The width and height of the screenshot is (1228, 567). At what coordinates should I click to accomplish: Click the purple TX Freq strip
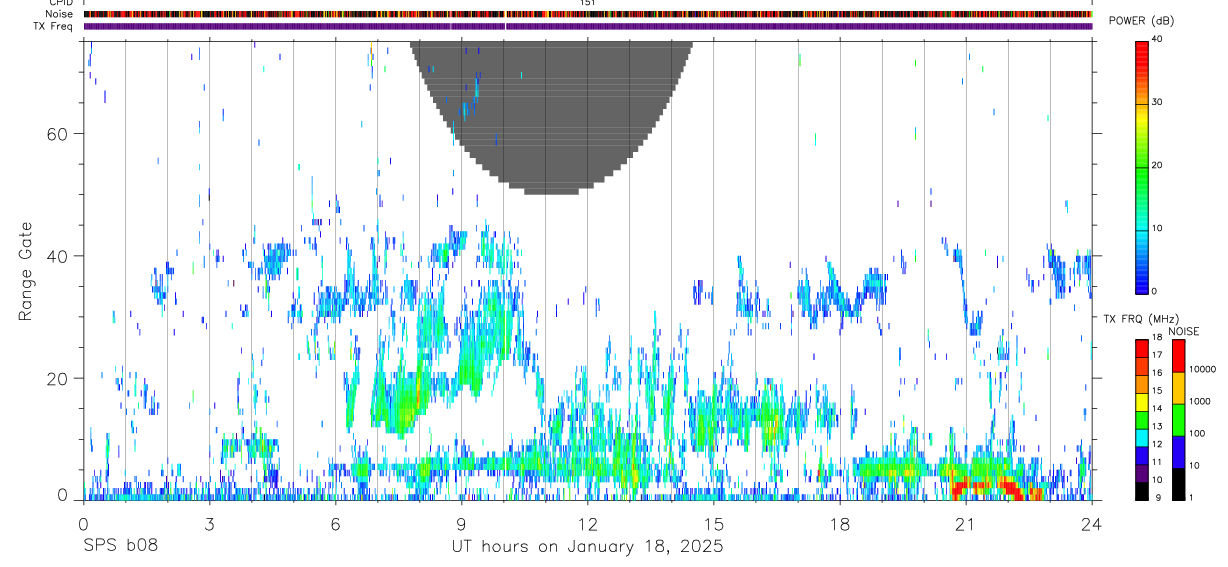tap(588, 26)
